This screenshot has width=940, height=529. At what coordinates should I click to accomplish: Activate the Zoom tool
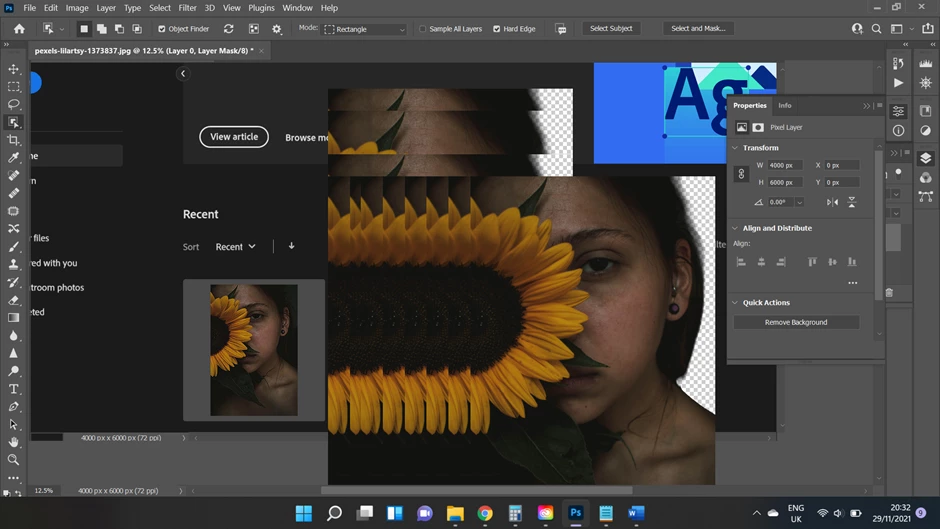point(14,460)
